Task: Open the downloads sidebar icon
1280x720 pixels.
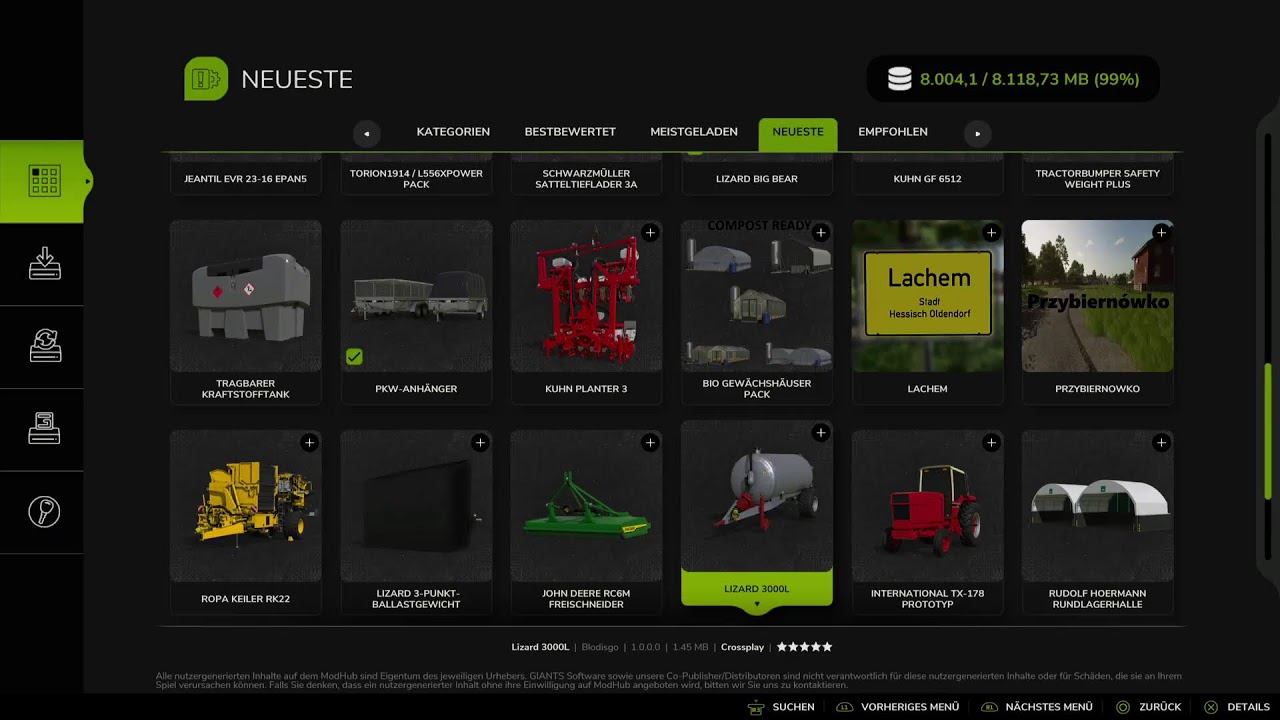Action: click(45, 264)
